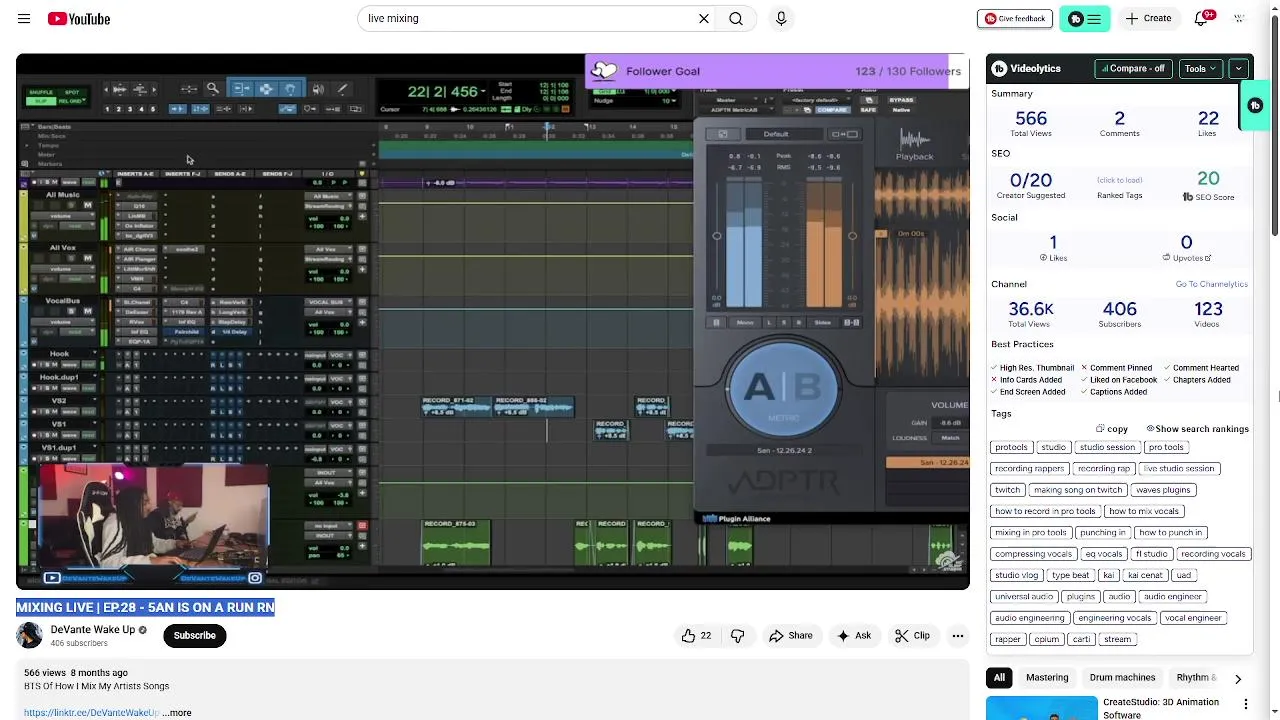The image size is (1280, 720).
Task: Click the DeVante Wake Up channel name
Action: [93, 629]
